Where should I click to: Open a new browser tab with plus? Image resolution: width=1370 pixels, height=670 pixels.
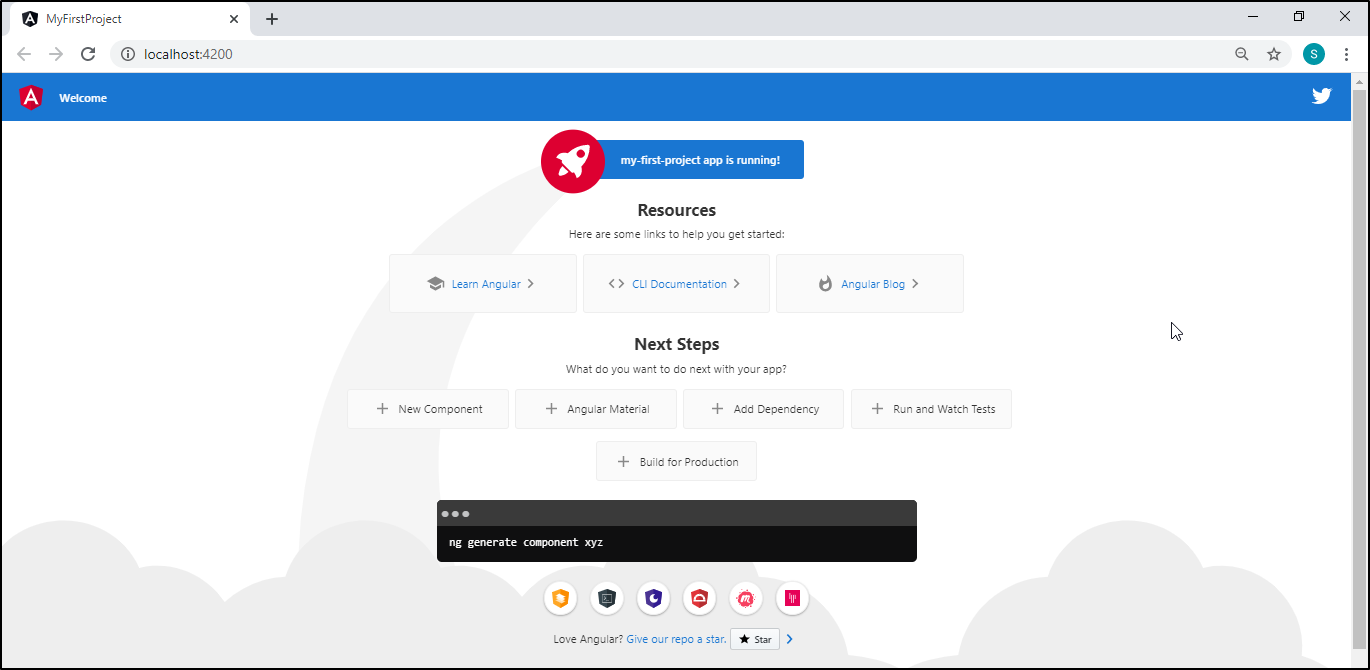[272, 19]
